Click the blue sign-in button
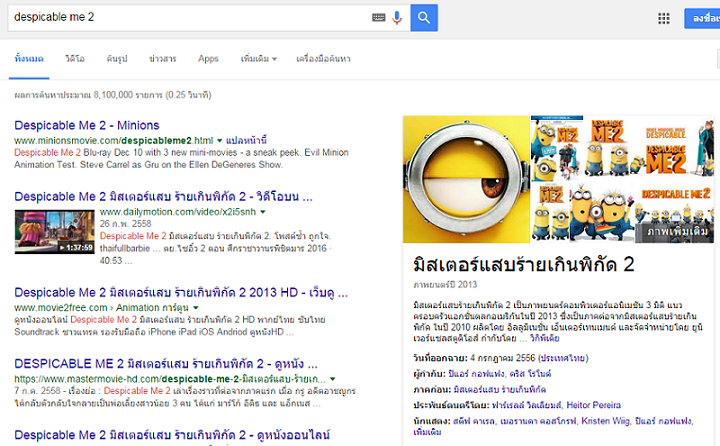The width and height of the screenshot is (720, 446). coord(702,18)
